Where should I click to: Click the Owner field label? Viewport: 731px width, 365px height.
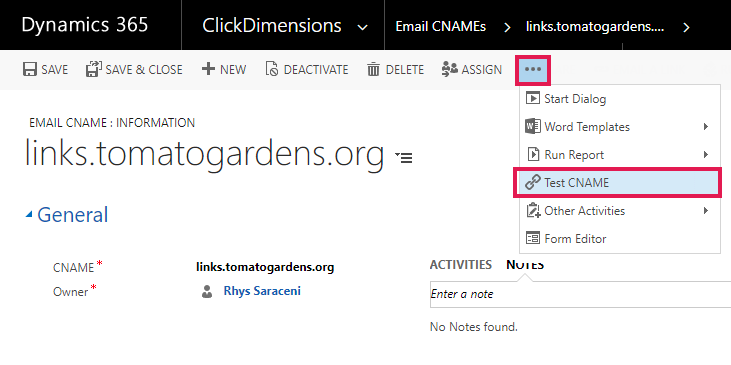click(x=71, y=292)
